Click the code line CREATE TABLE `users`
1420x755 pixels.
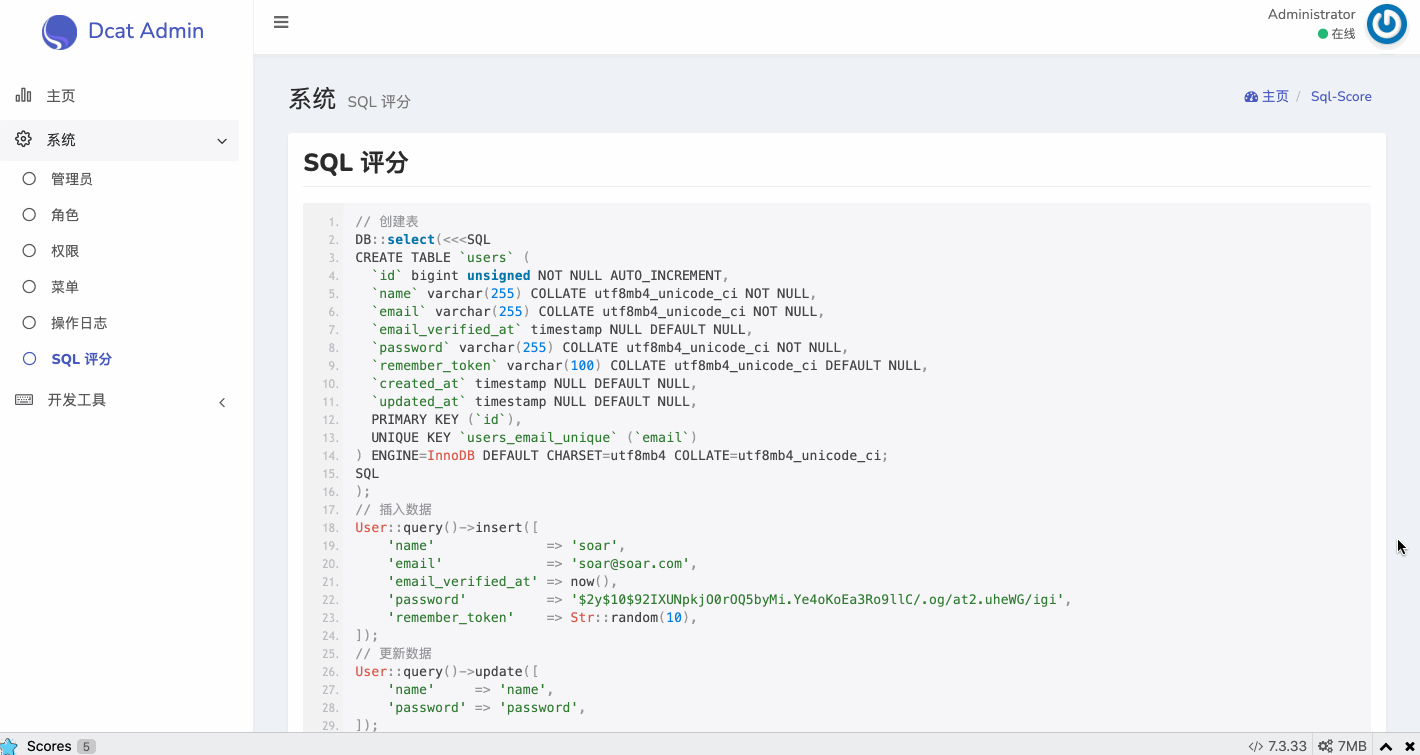click(x=442, y=257)
